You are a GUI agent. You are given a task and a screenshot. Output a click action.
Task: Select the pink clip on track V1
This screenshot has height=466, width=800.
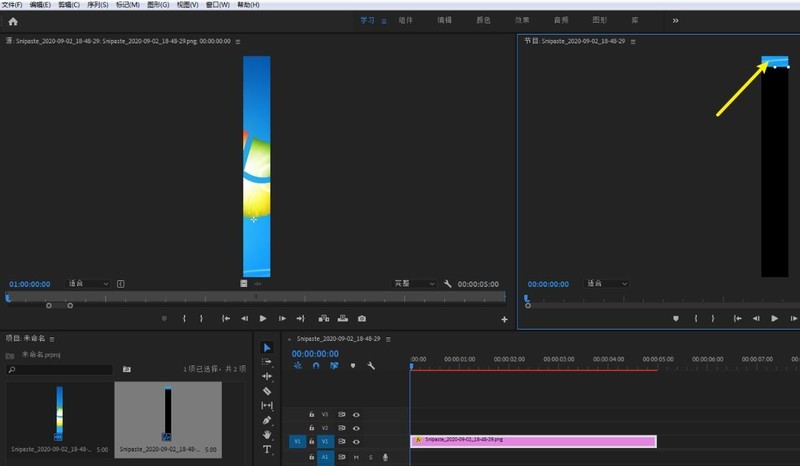533,441
